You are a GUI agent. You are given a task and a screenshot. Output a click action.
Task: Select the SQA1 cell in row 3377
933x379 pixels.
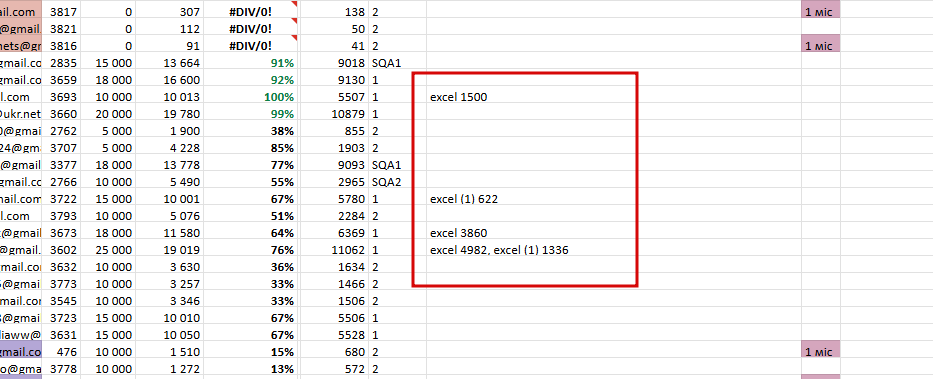click(x=397, y=165)
